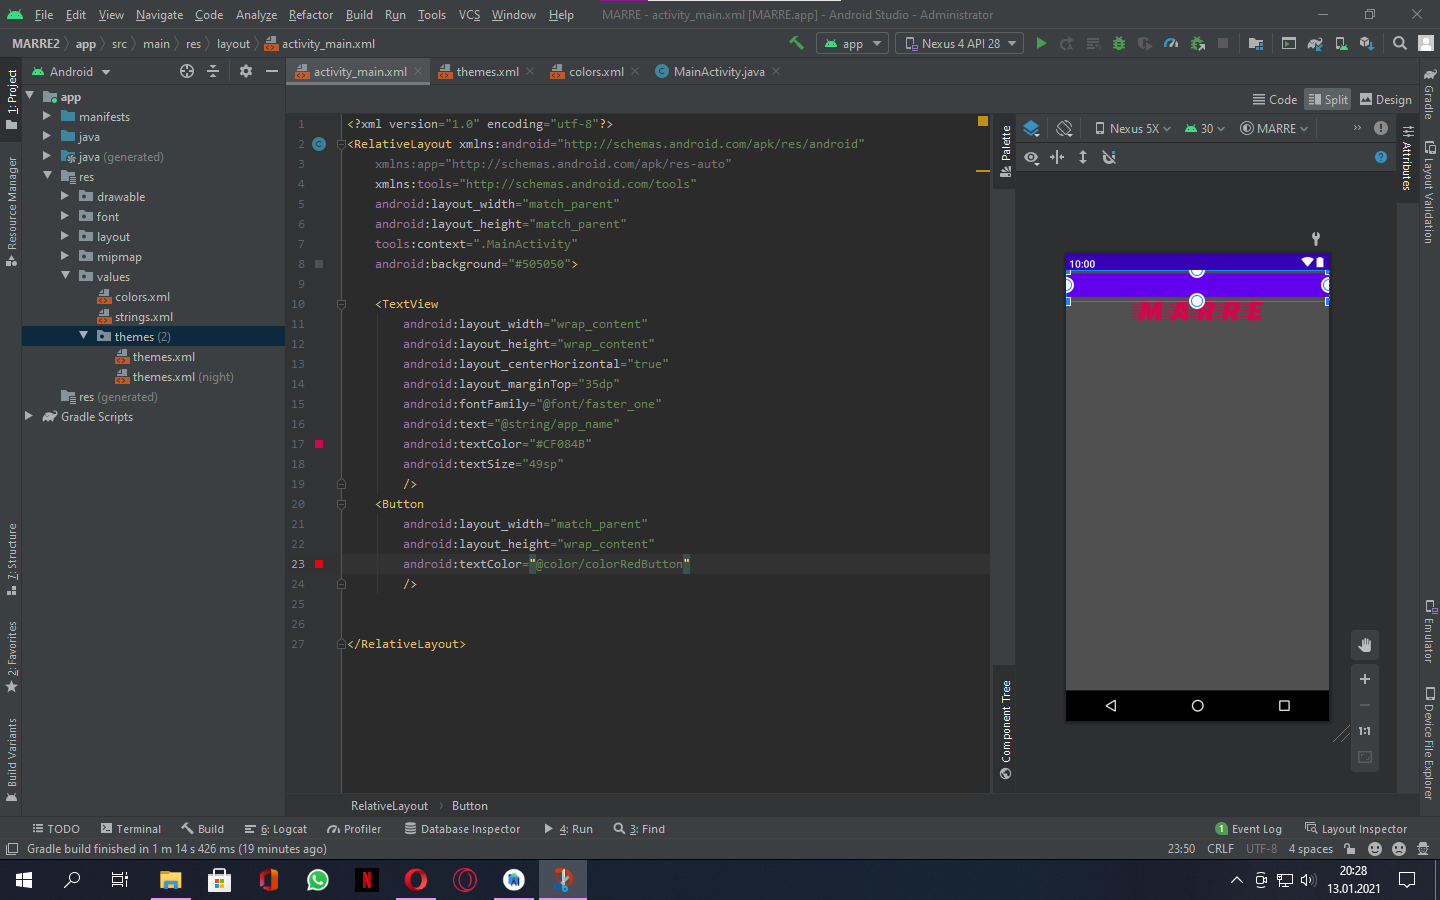
Task: Click Select Opened File target icon
Action: tap(186, 71)
